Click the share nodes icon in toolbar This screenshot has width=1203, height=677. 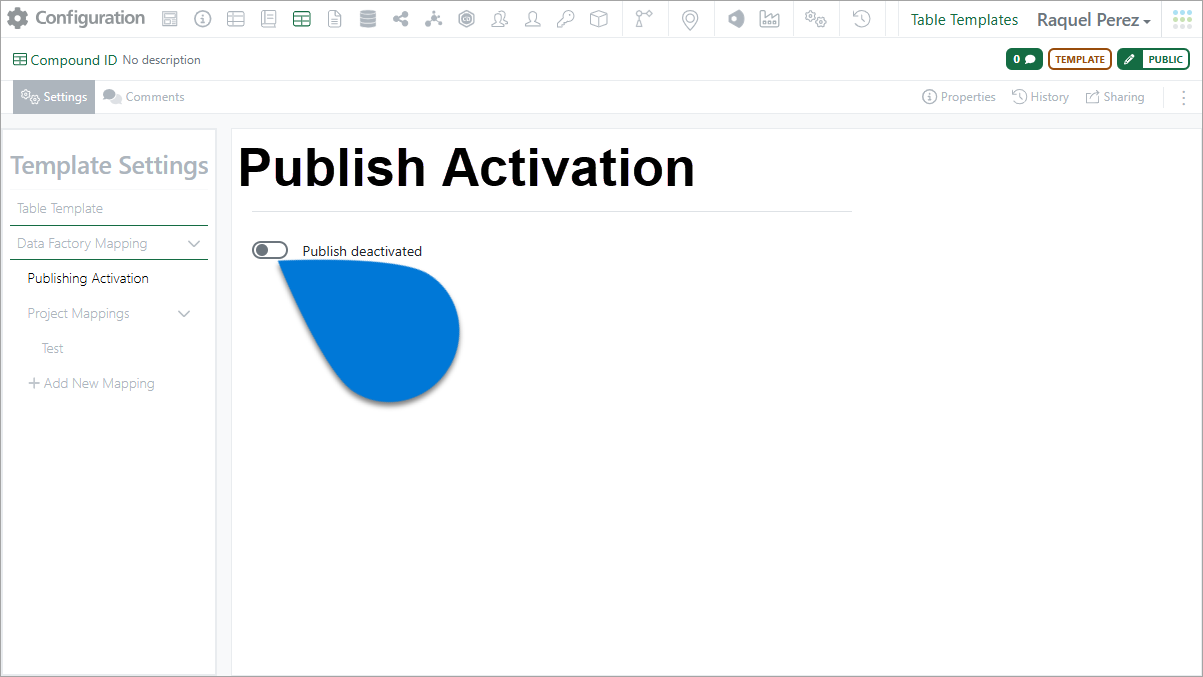[401, 19]
